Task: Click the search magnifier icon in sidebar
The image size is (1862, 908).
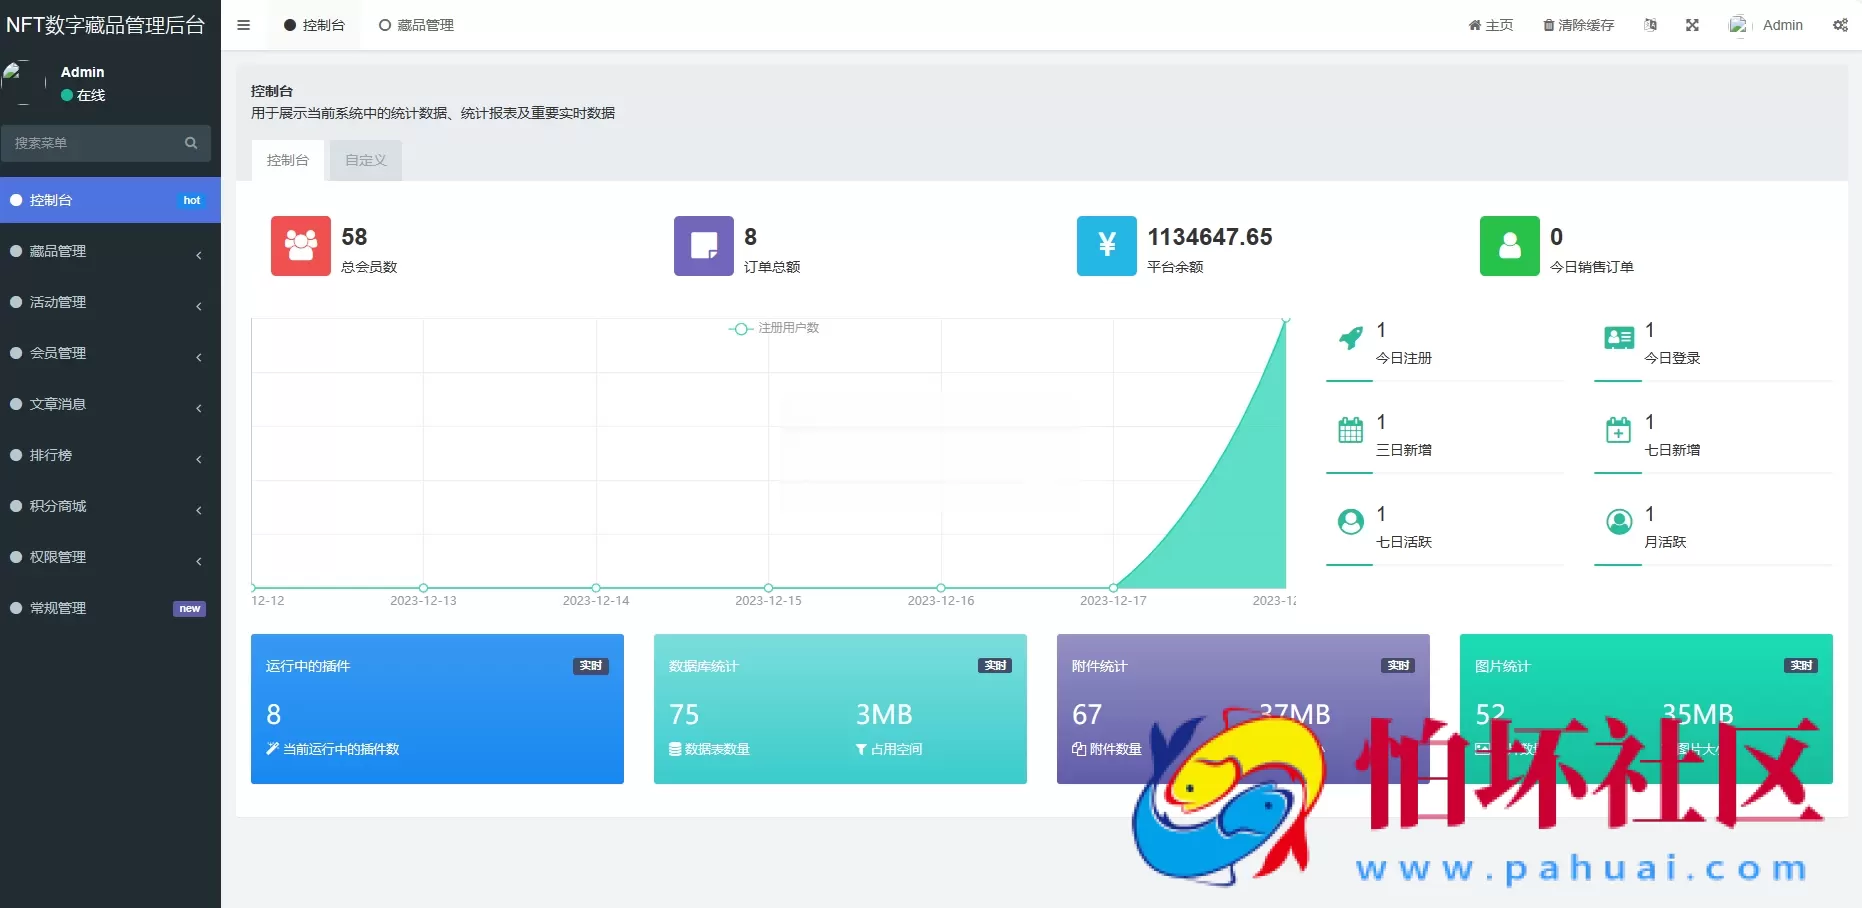Action: coord(190,143)
